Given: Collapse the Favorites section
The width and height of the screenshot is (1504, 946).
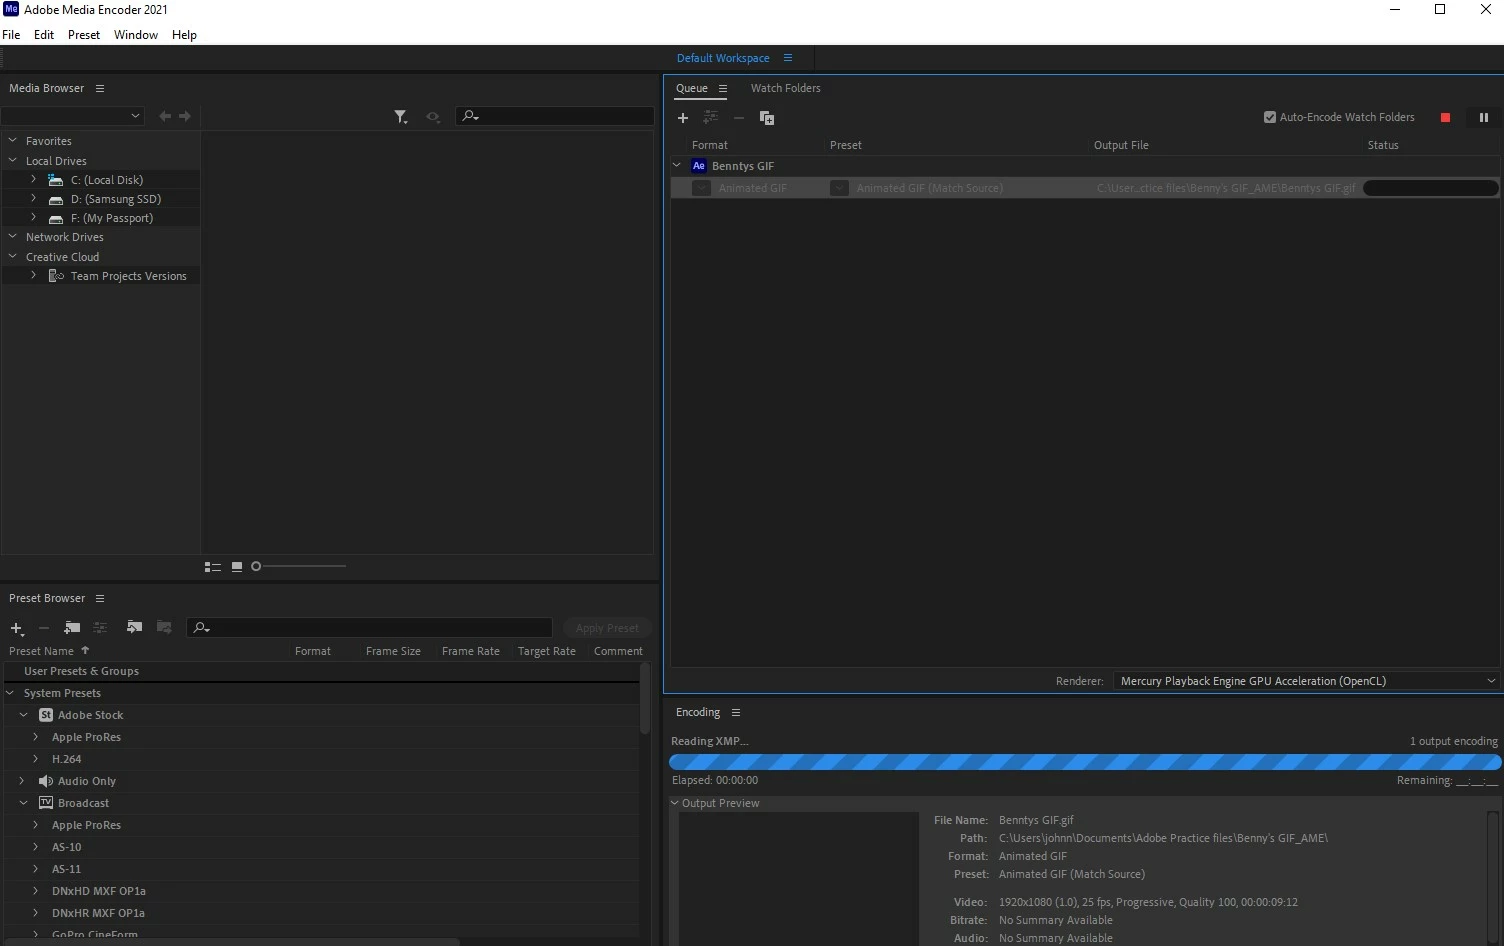Looking at the screenshot, I should pos(13,141).
